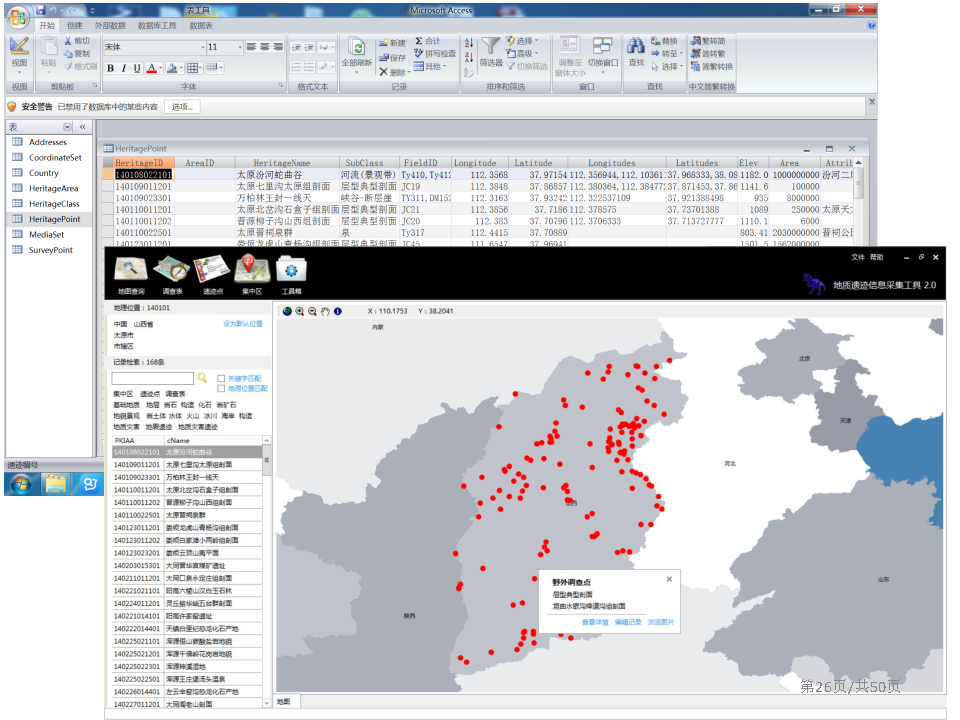The height and width of the screenshot is (720, 960).
Task: Open the file explorer taskbar icon
Action: click(x=55, y=484)
